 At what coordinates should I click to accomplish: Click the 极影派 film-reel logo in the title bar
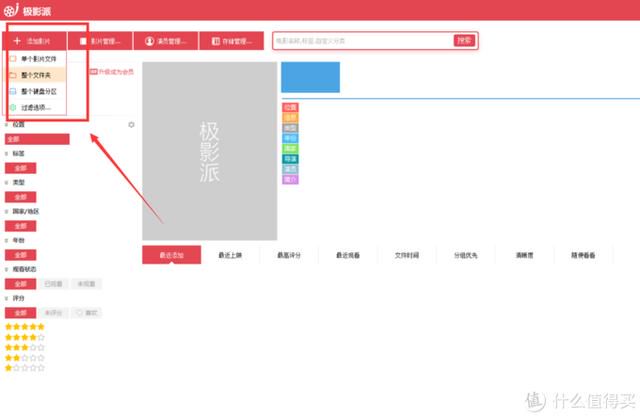[x=11, y=10]
